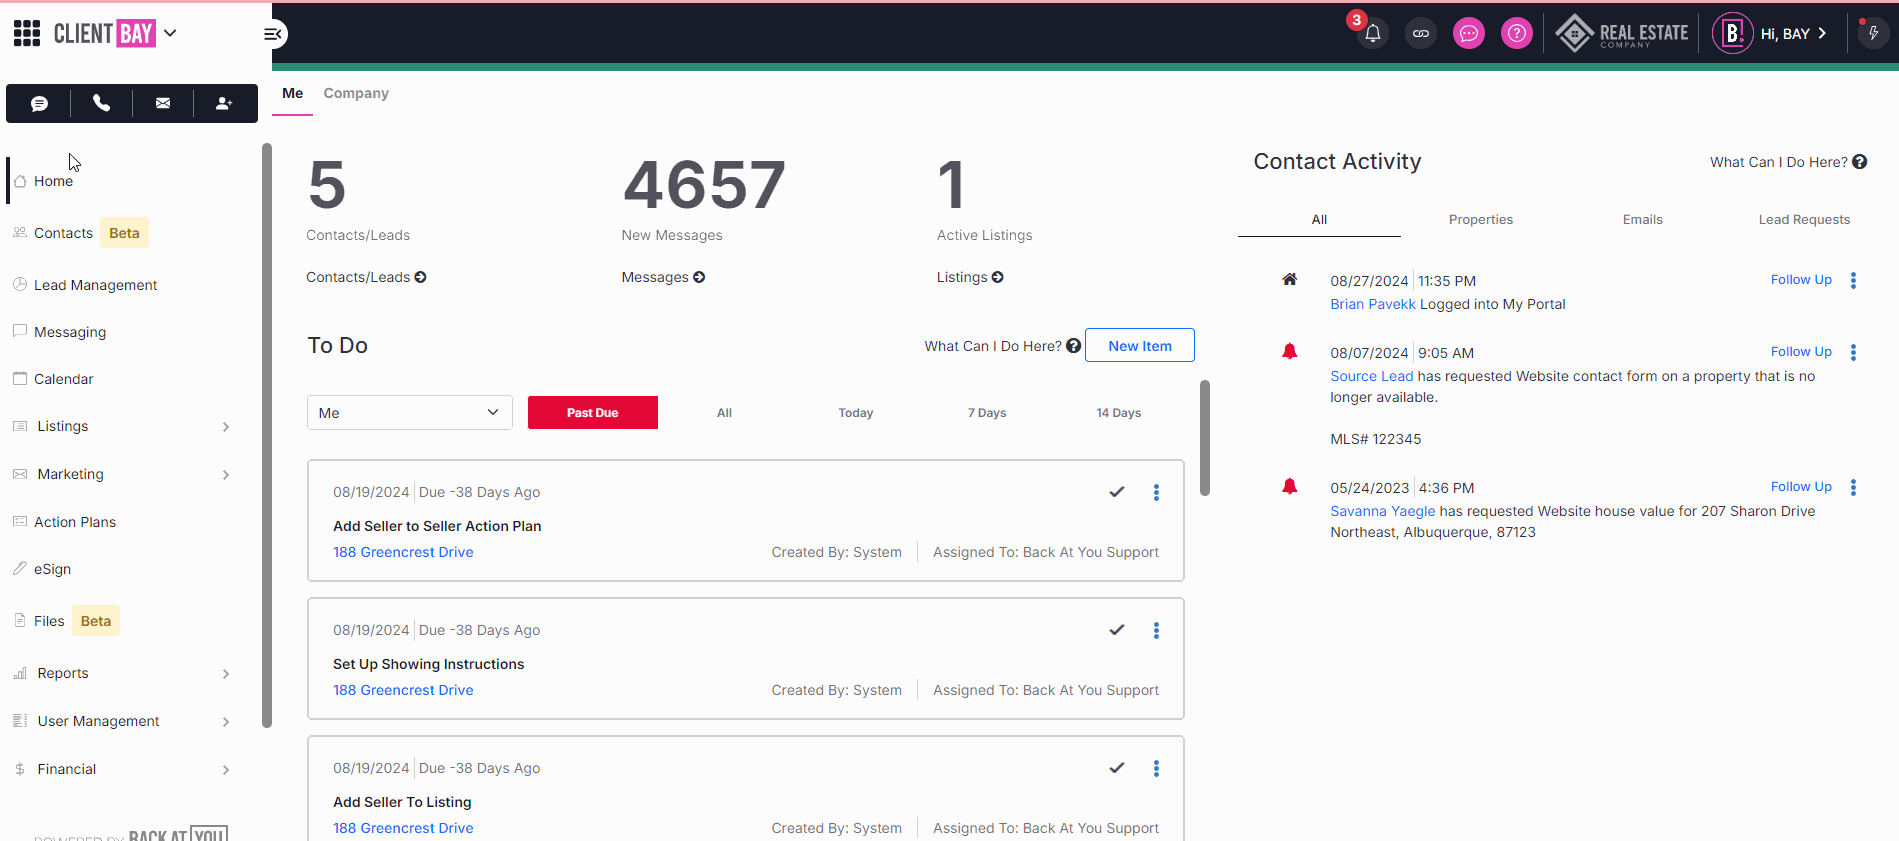Screen dimensions: 1899x841
Task: Click the chat bubble quick action icon
Action: tap(39, 103)
